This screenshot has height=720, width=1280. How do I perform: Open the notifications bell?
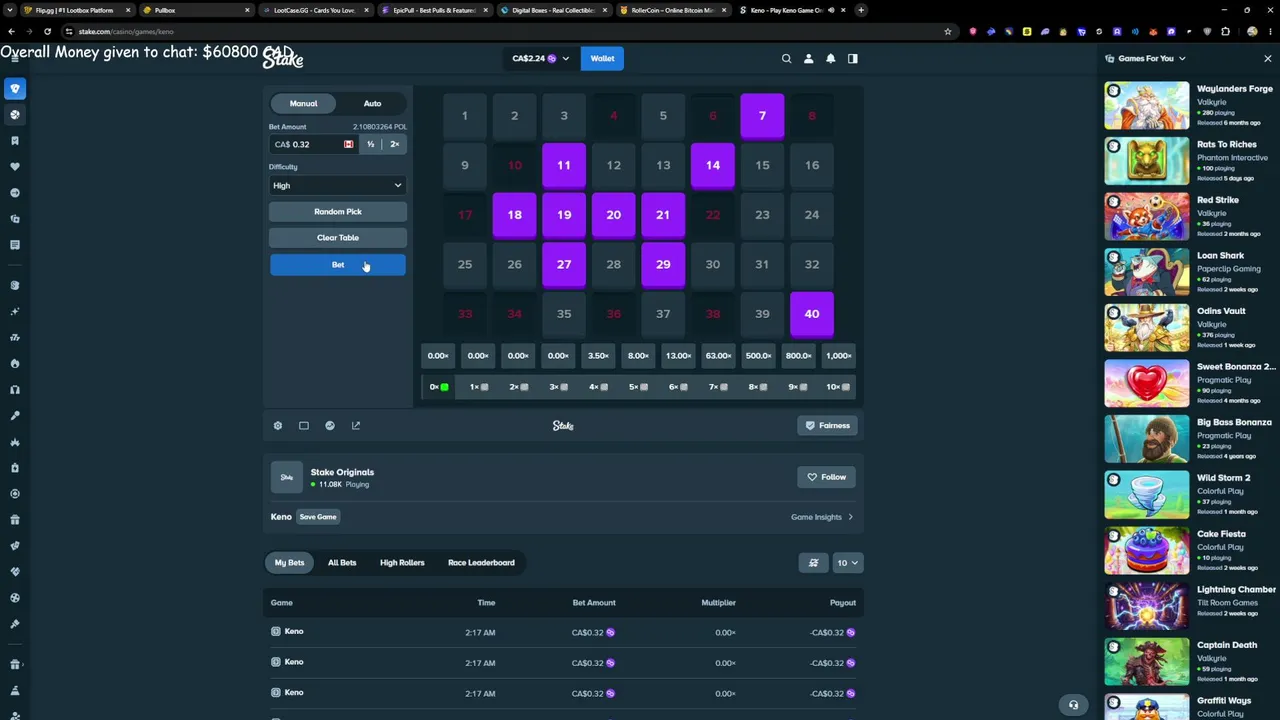pyautogui.click(x=830, y=58)
